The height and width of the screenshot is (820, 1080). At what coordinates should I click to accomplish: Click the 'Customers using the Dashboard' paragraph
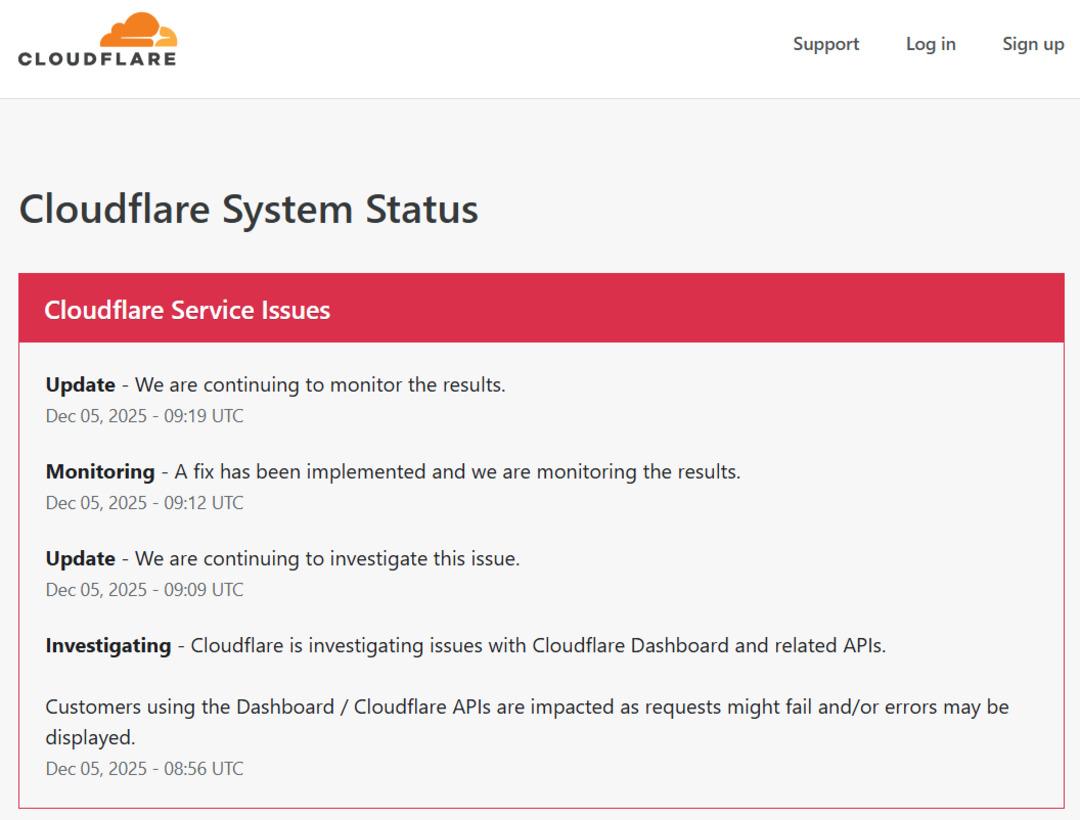pyautogui.click(x=527, y=707)
